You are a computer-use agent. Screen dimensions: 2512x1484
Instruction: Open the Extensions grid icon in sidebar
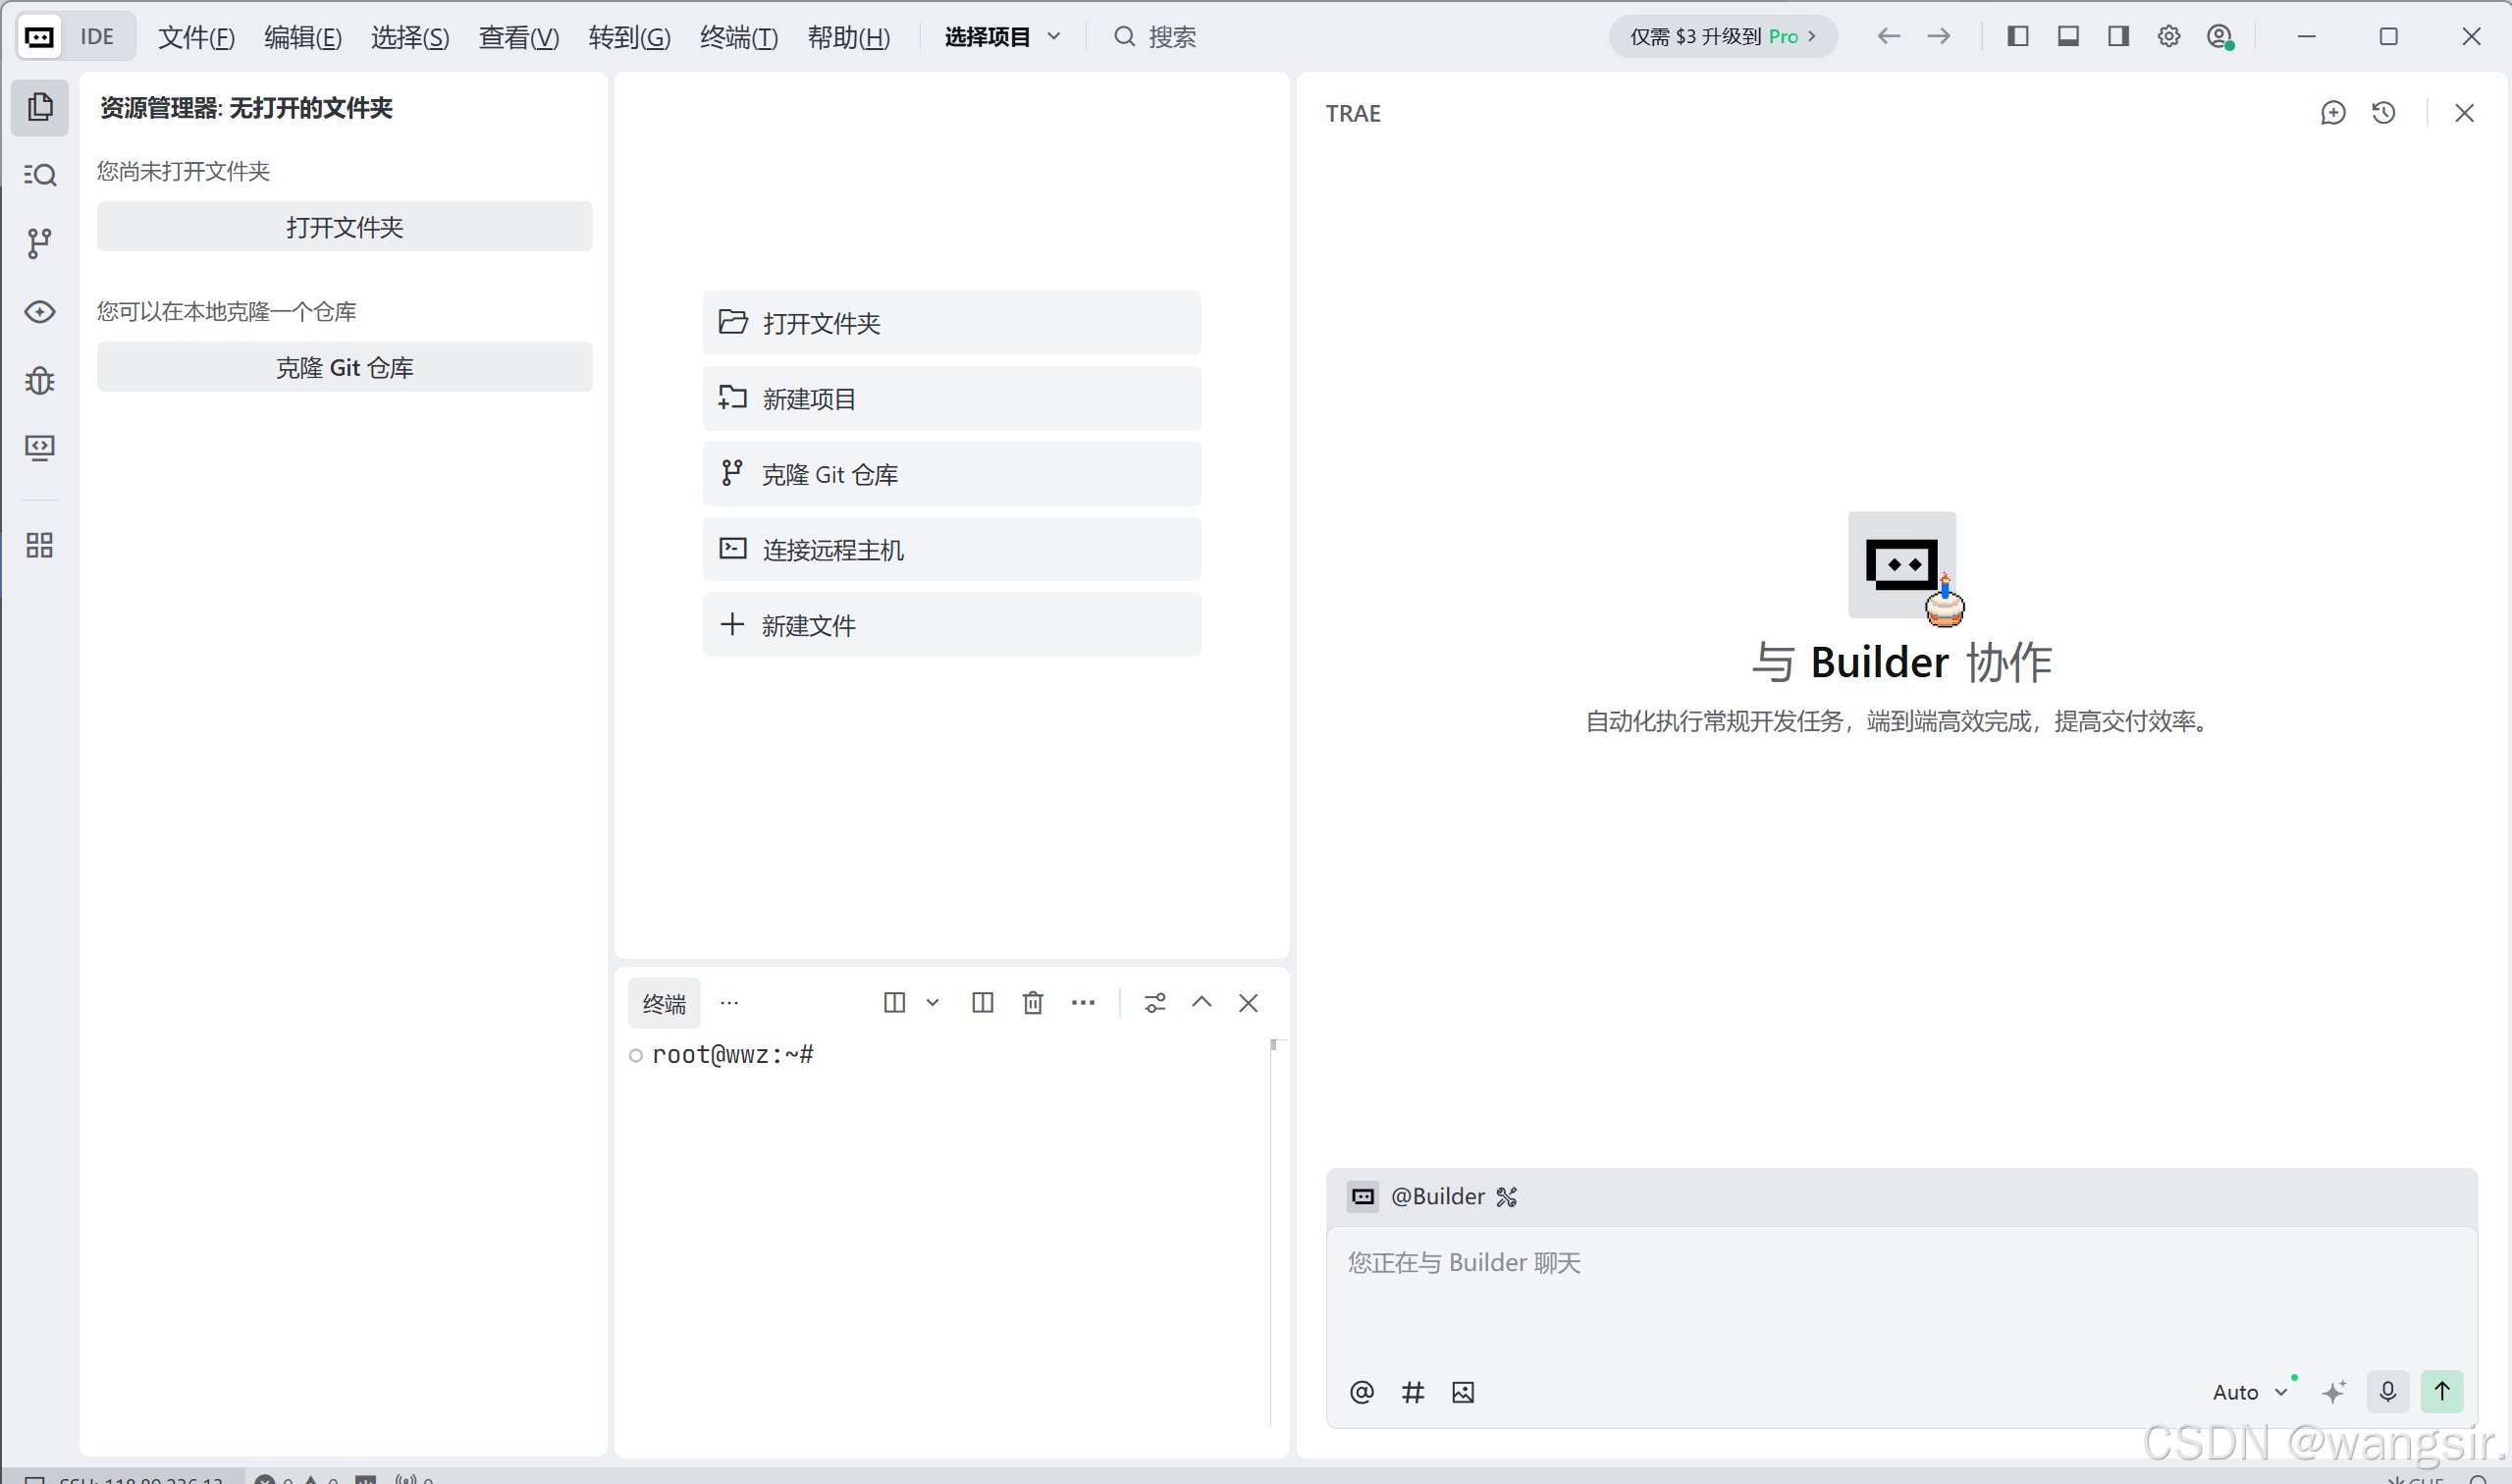coord(39,545)
